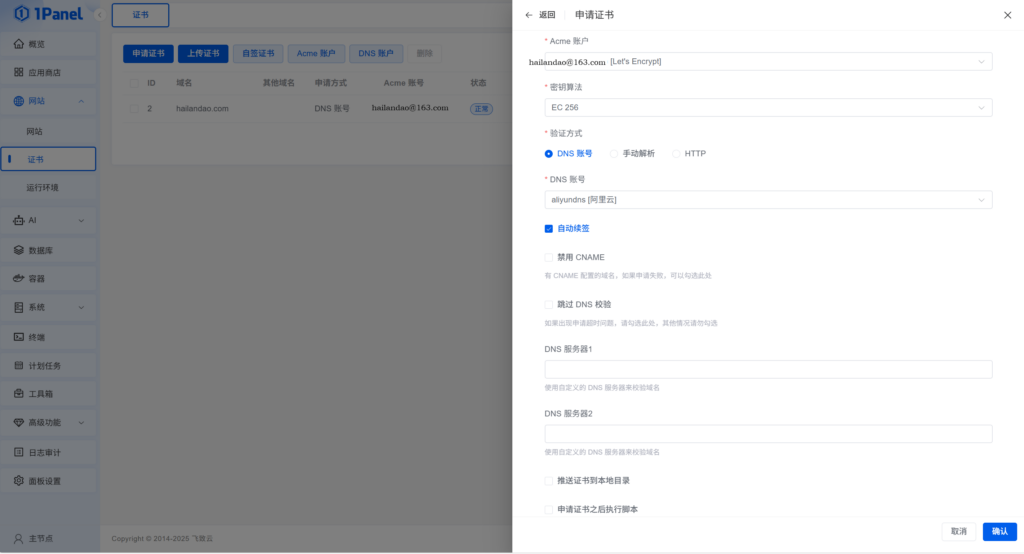
Task: Click the container whale icon
Action: [x=18, y=278]
